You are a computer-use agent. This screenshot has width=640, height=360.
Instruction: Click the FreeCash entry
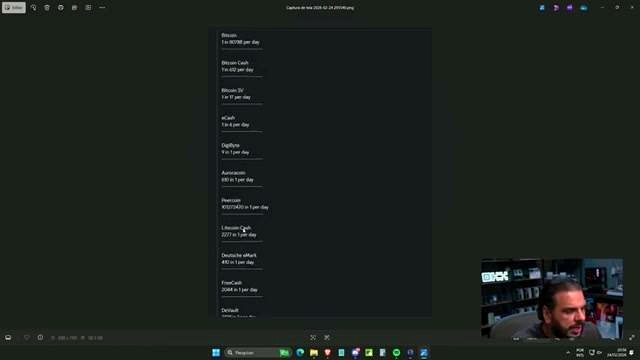click(x=239, y=286)
